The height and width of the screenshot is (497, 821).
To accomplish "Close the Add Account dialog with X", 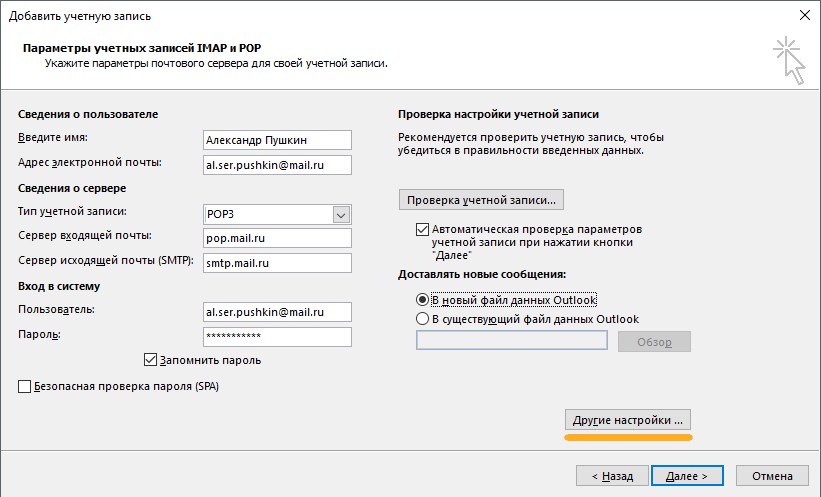I will point(805,15).
